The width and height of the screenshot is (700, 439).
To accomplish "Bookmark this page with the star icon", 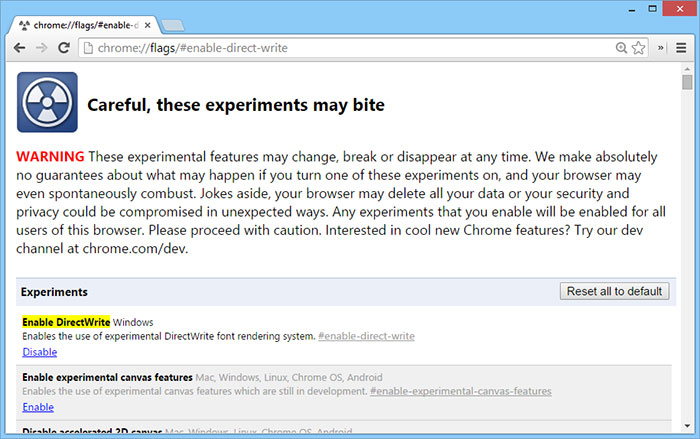I will 638,47.
